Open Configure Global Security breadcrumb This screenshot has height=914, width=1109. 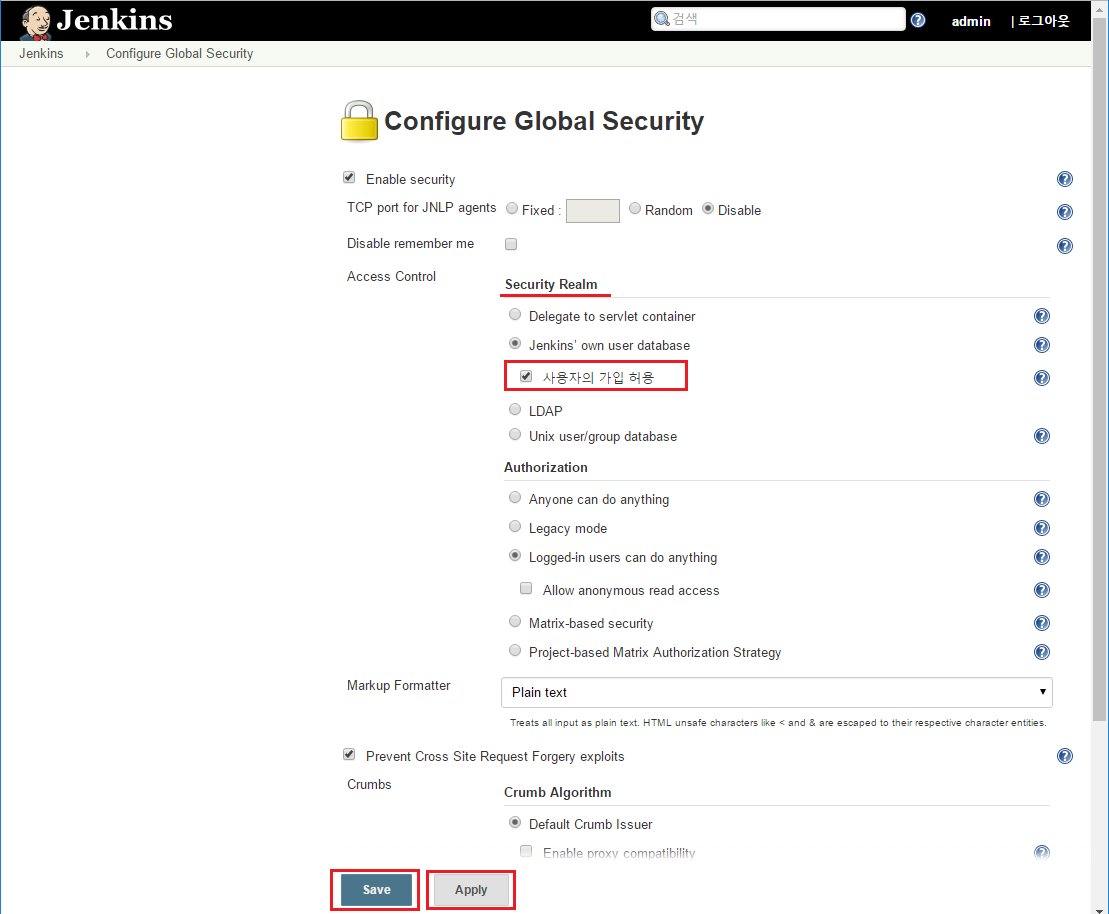click(180, 54)
